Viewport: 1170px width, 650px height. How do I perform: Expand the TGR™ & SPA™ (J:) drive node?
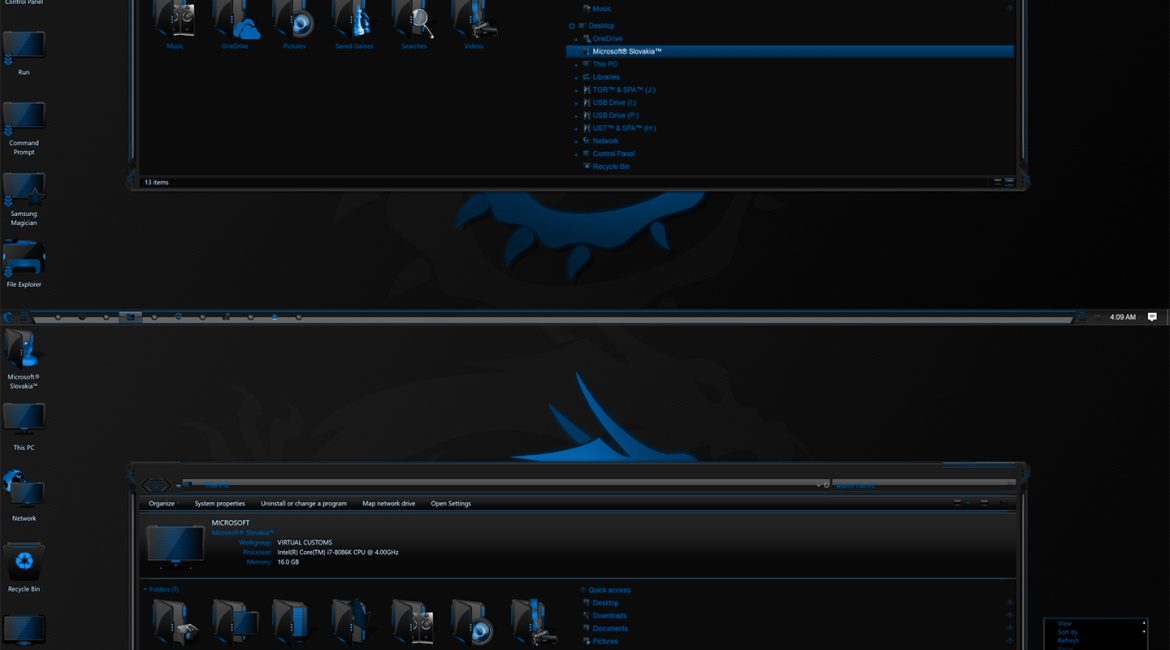pyautogui.click(x=576, y=90)
